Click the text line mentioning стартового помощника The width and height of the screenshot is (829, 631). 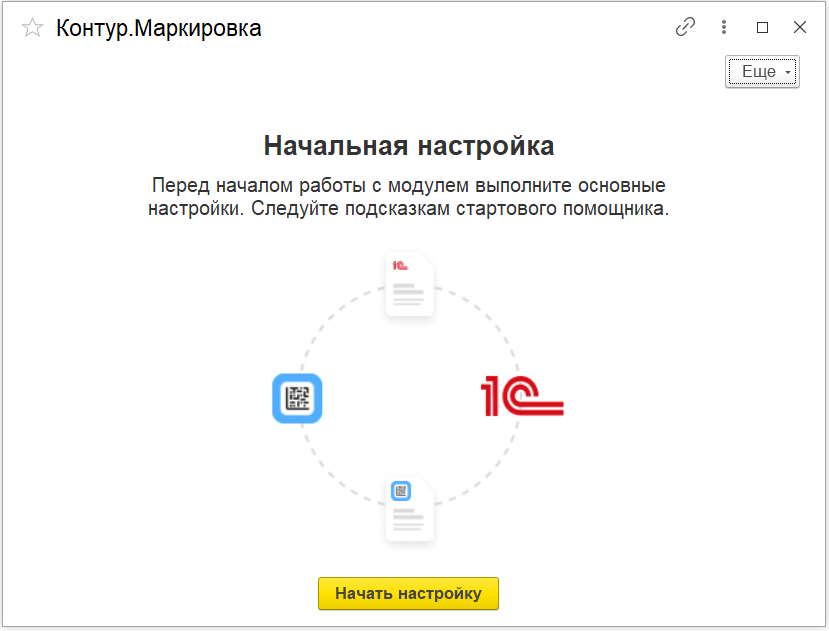tap(408, 209)
